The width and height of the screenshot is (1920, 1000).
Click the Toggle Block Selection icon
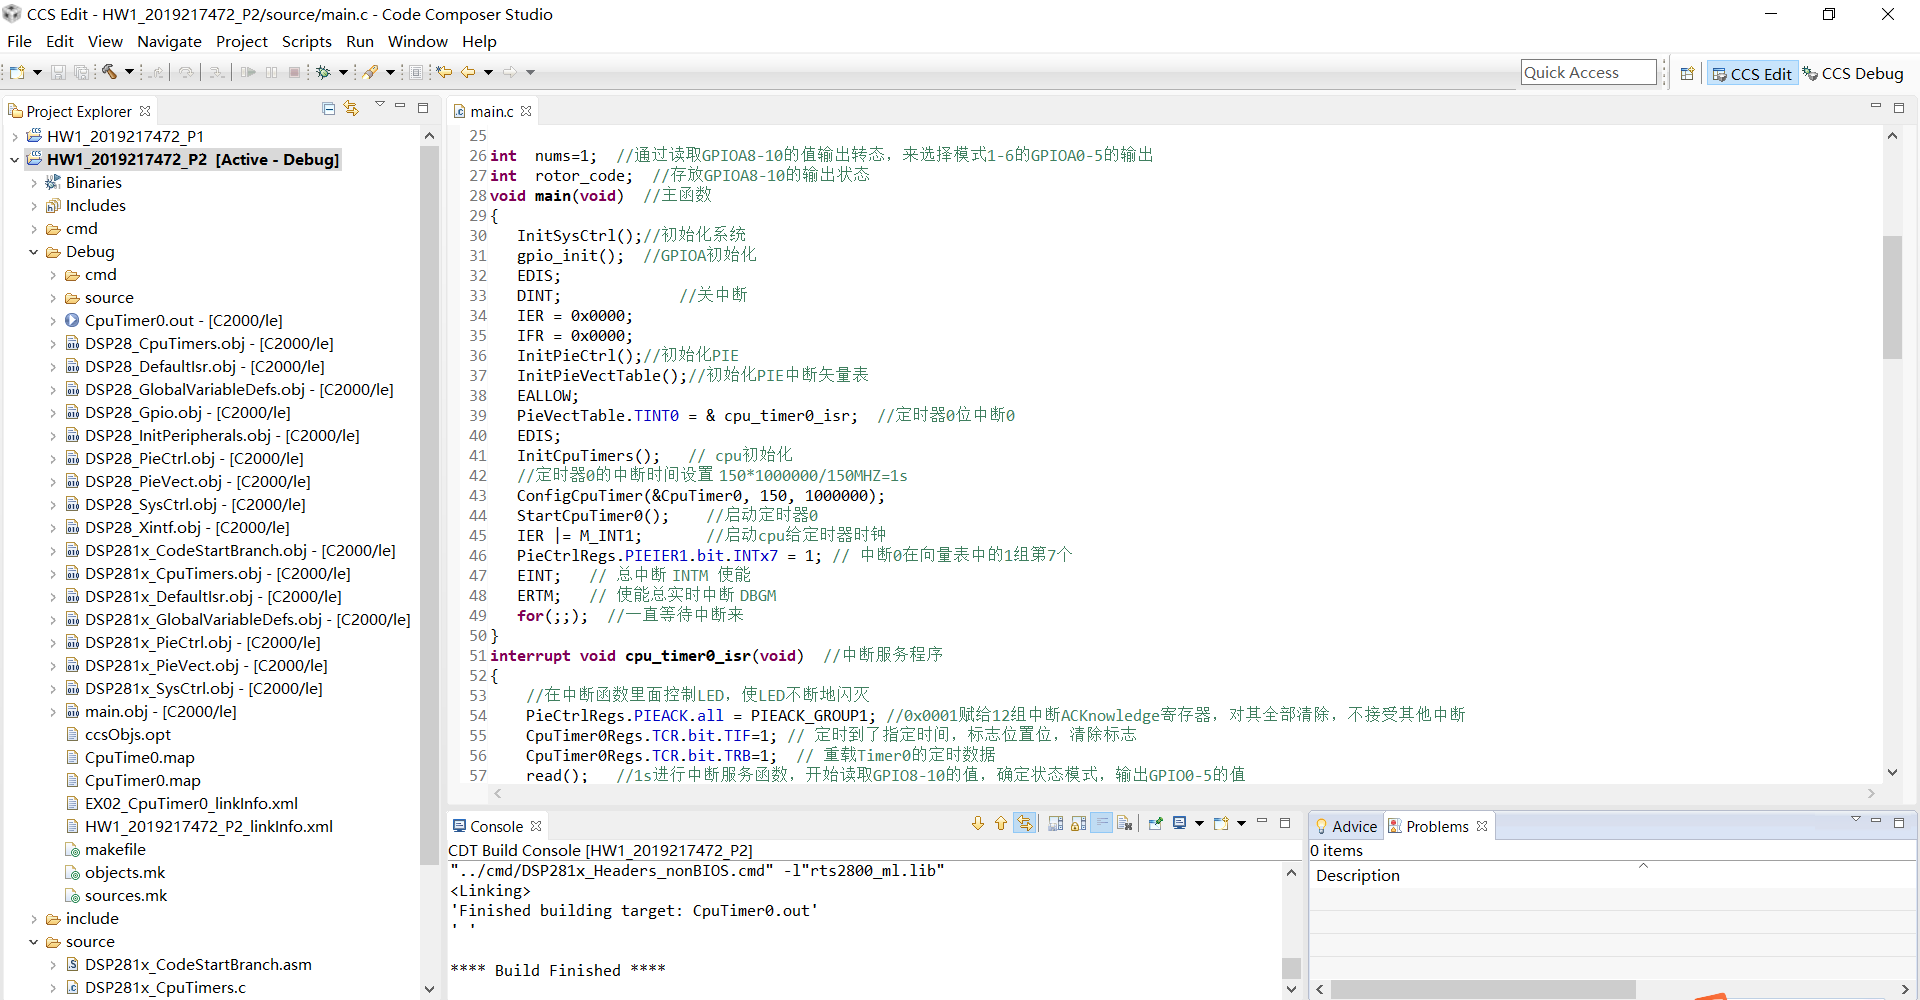point(416,72)
